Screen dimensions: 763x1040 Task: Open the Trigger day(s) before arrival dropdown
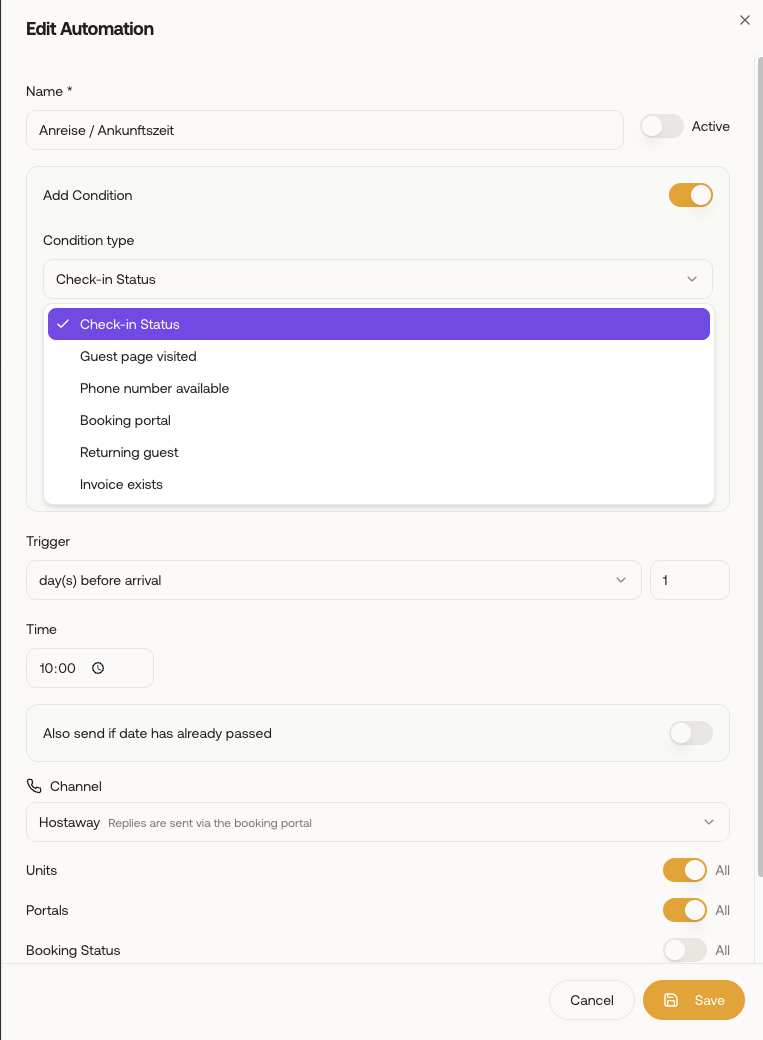click(334, 580)
